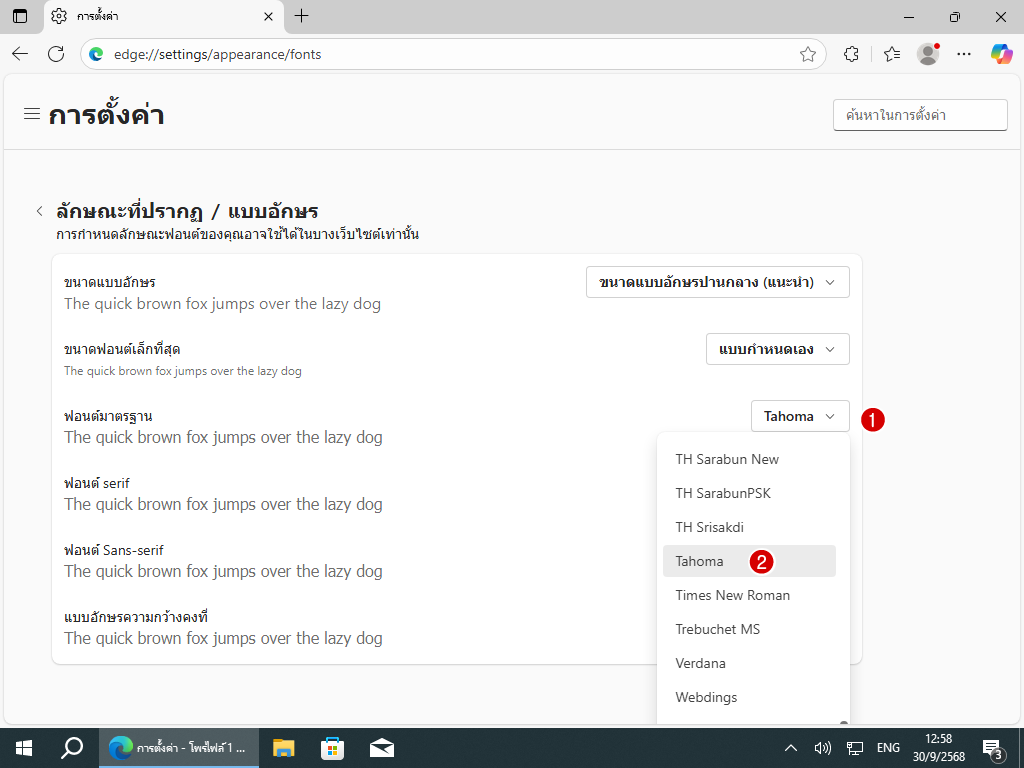Image resolution: width=1024 pixels, height=768 pixels.
Task: Open the Edge three-dot menu
Action: coord(964,54)
